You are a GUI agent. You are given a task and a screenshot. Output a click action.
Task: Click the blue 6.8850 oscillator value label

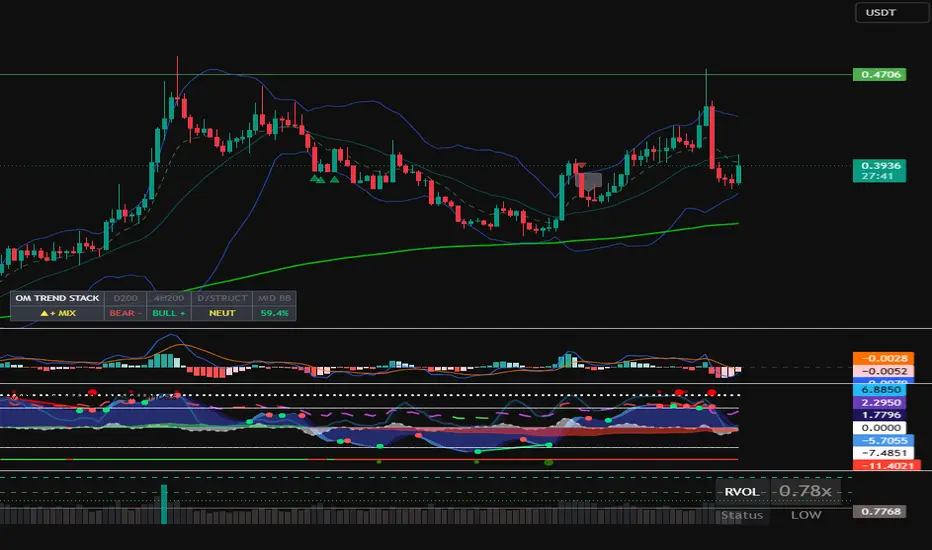click(880, 390)
